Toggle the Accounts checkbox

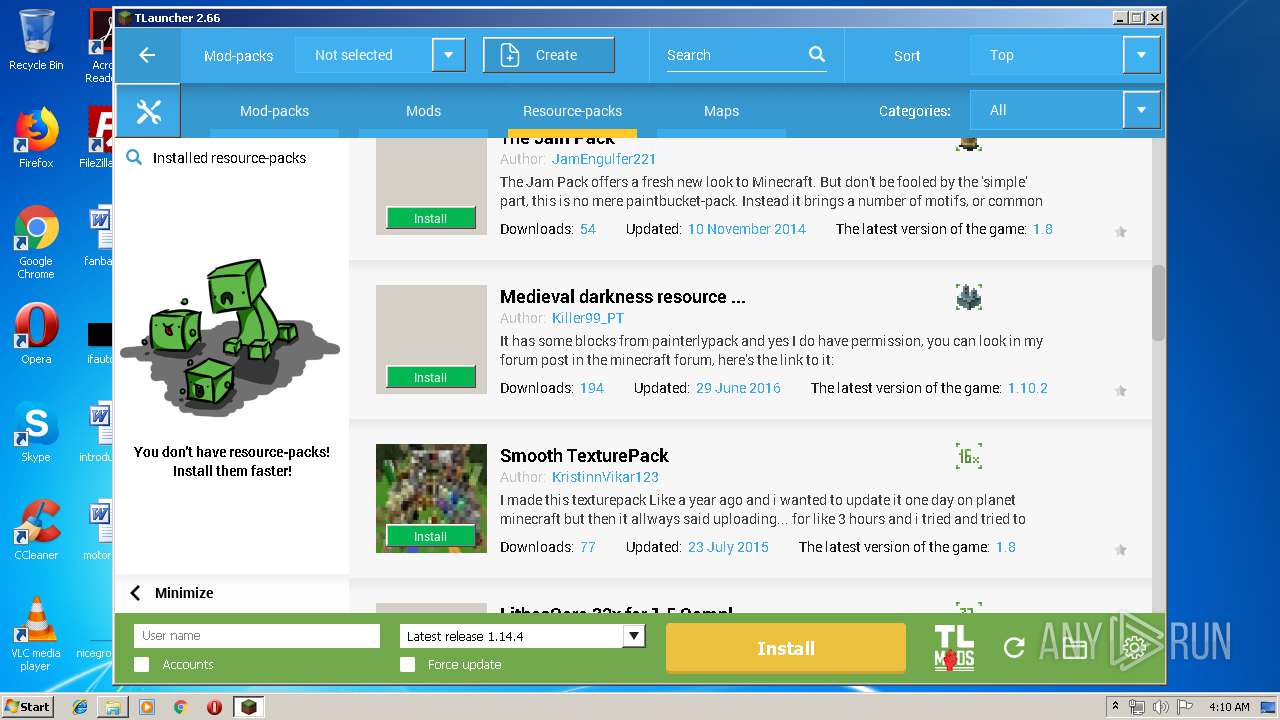tap(142, 664)
